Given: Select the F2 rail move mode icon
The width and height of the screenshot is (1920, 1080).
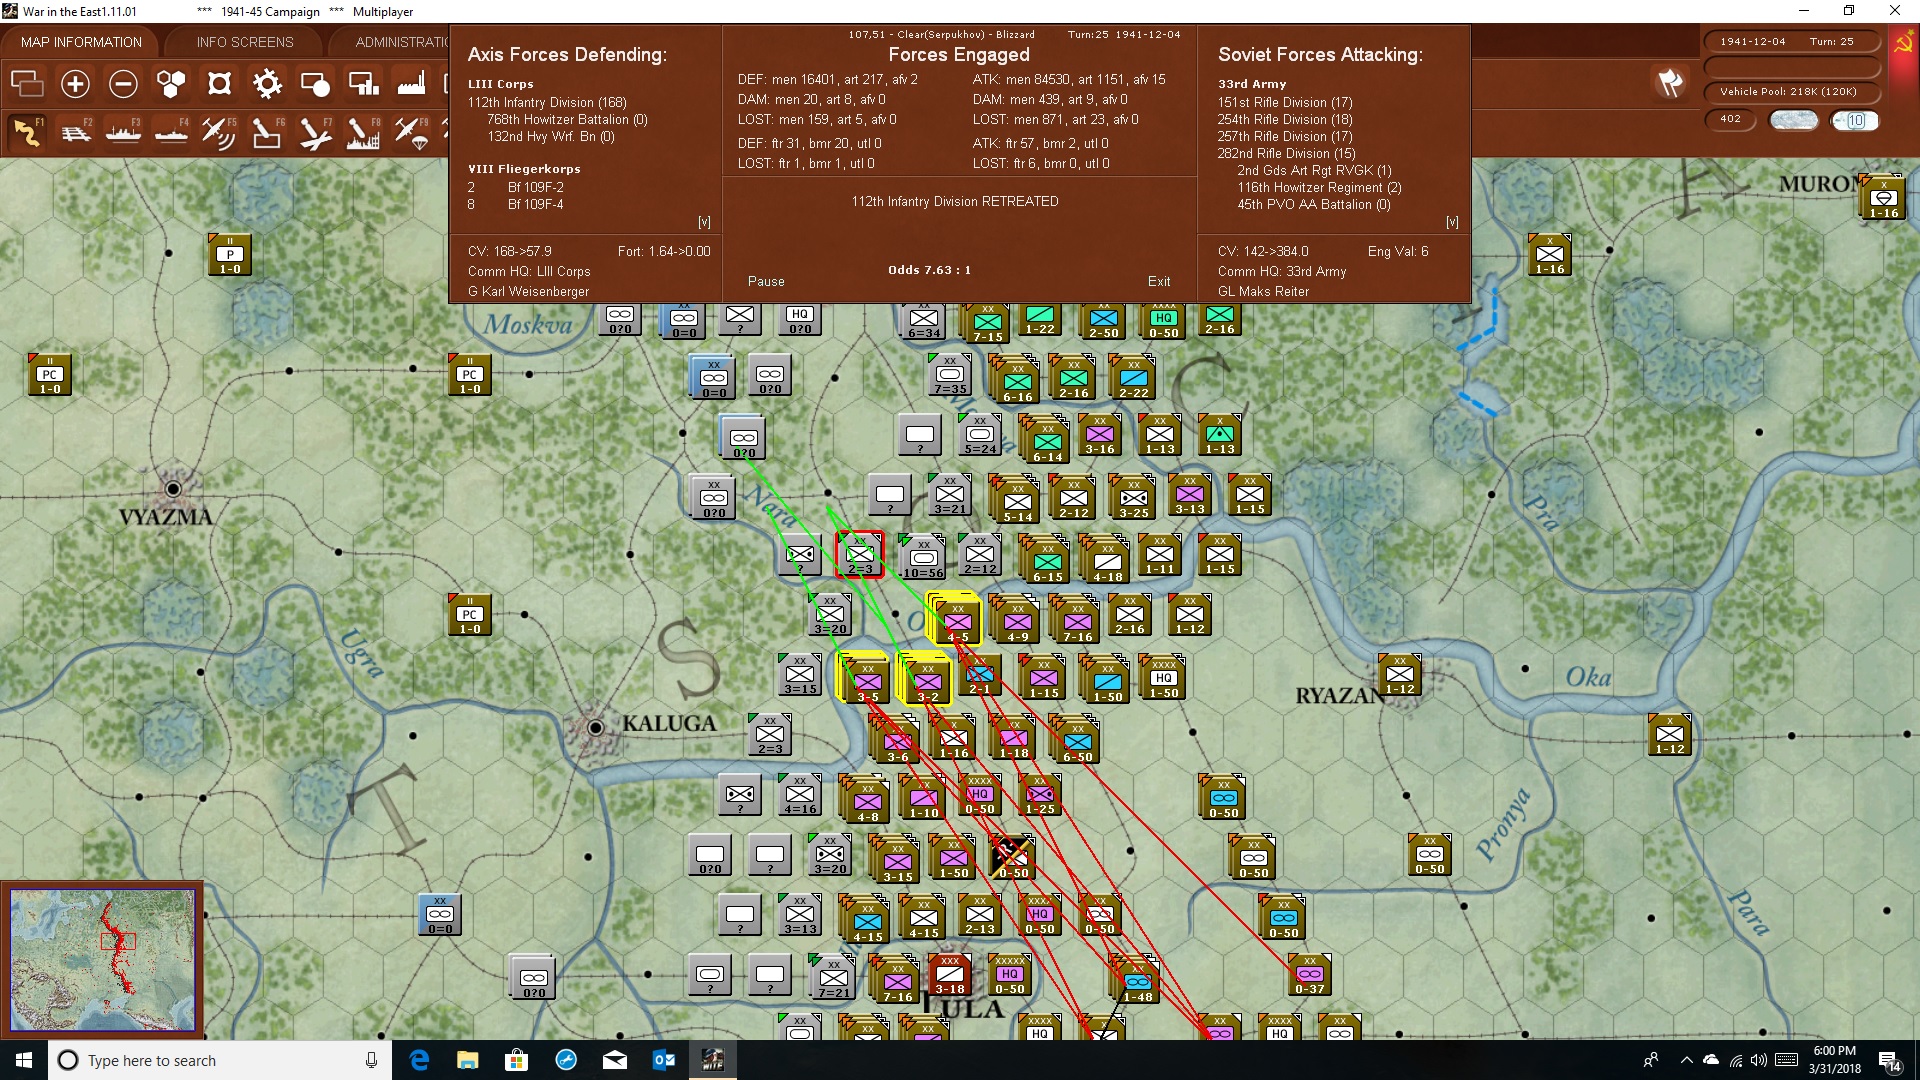Looking at the screenshot, I should [x=75, y=132].
